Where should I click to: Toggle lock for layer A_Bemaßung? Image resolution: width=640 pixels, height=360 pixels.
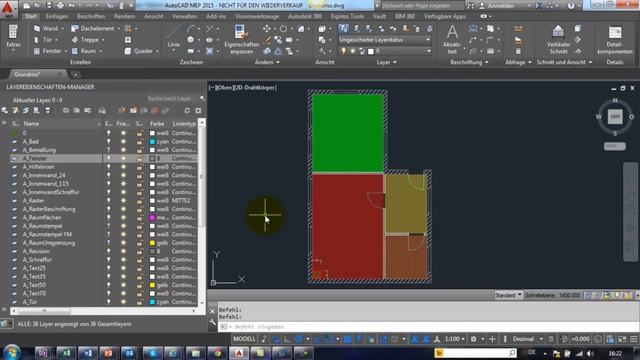click(x=140, y=150)
